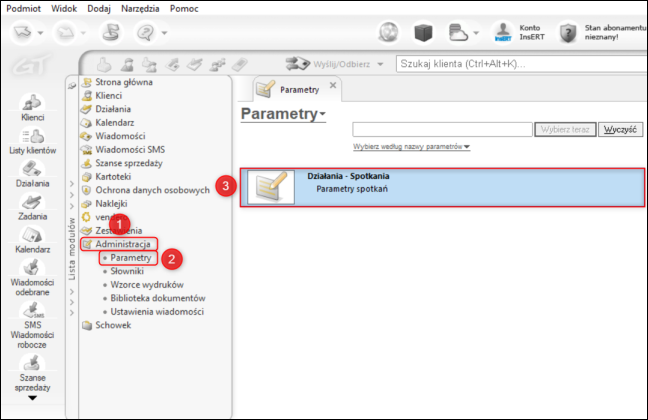
Task: Expand the help icon dropdown arrow
Action: (164, 33)
